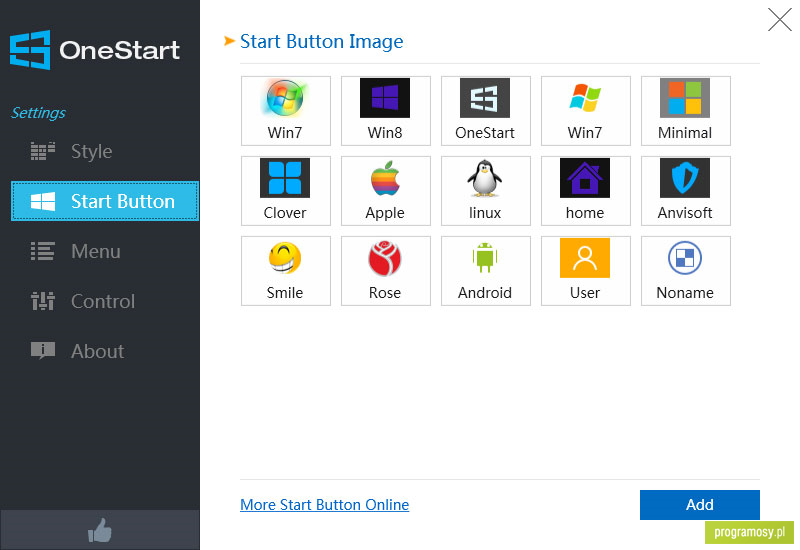This screenshot has width=800, height=550.
Task: Pick the Apple rainbow logo start button
Action: [386, 191]
